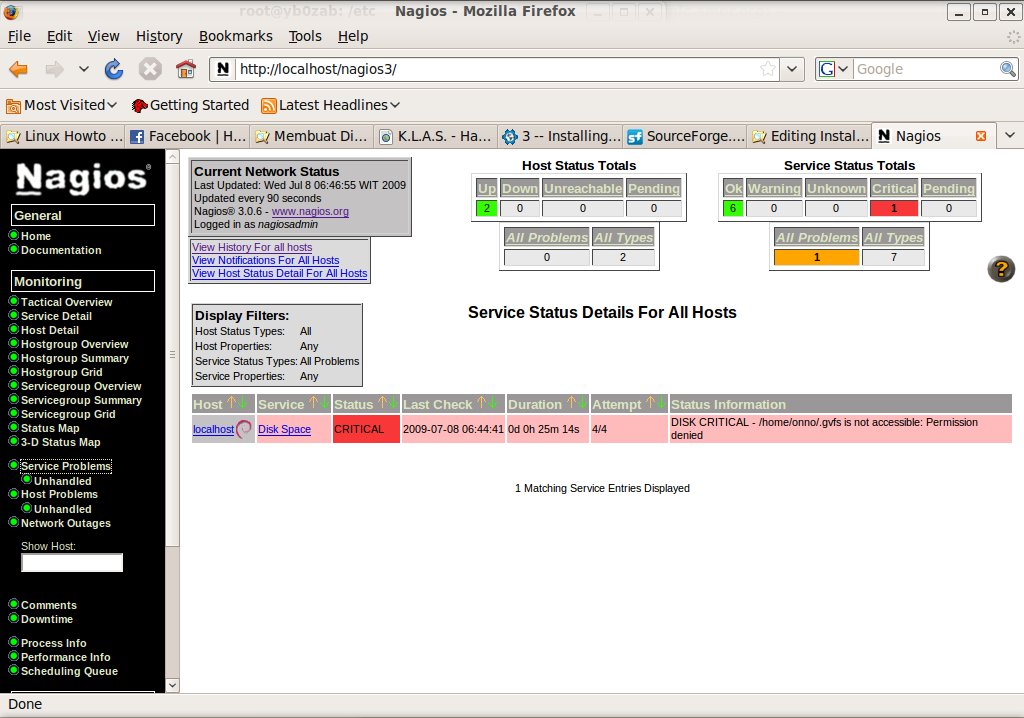This screenshot has width=1024, height=718.
Task: Click the yellow help question mark icon
Action: coord(1001,269)
